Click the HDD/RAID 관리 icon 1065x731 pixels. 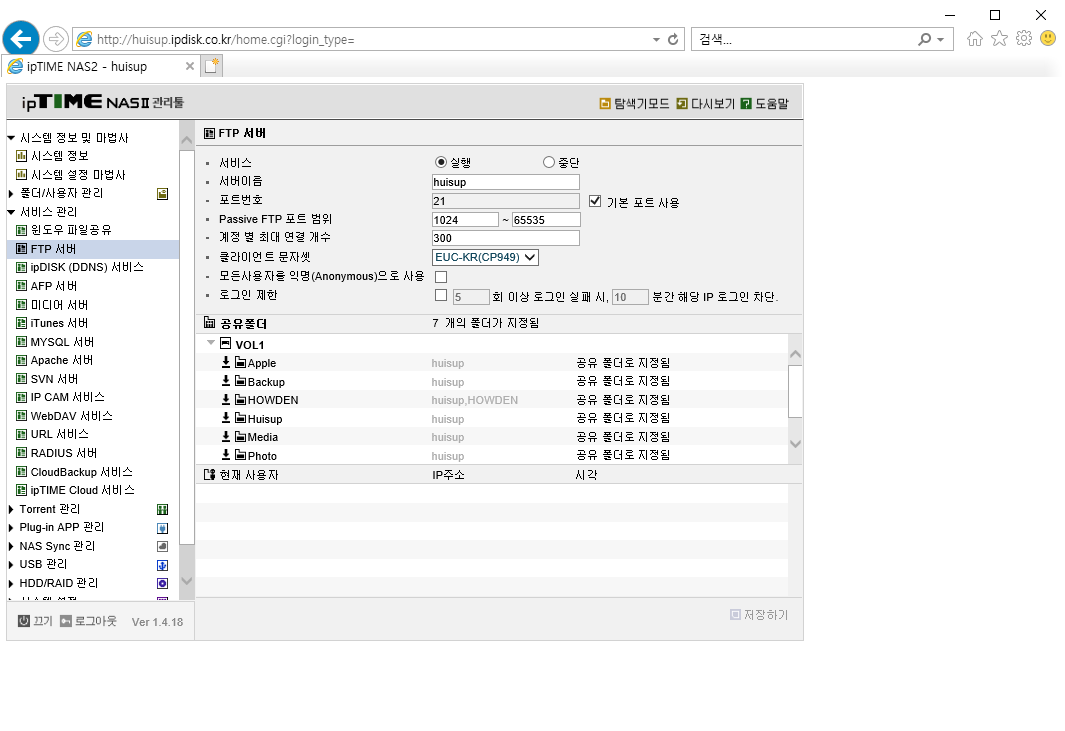pos(162,583)
